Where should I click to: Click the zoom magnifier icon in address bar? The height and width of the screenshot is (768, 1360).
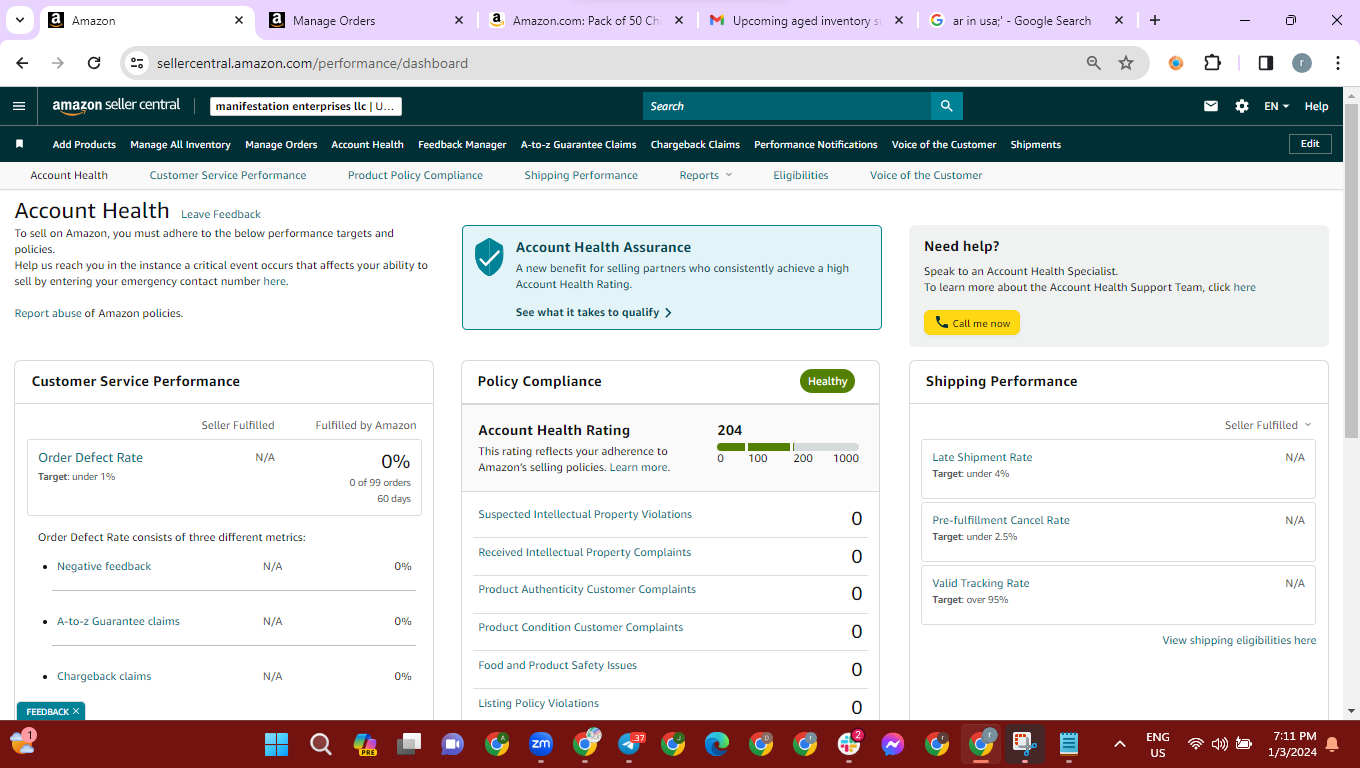pyautogui.click(x=1094, y=63)
